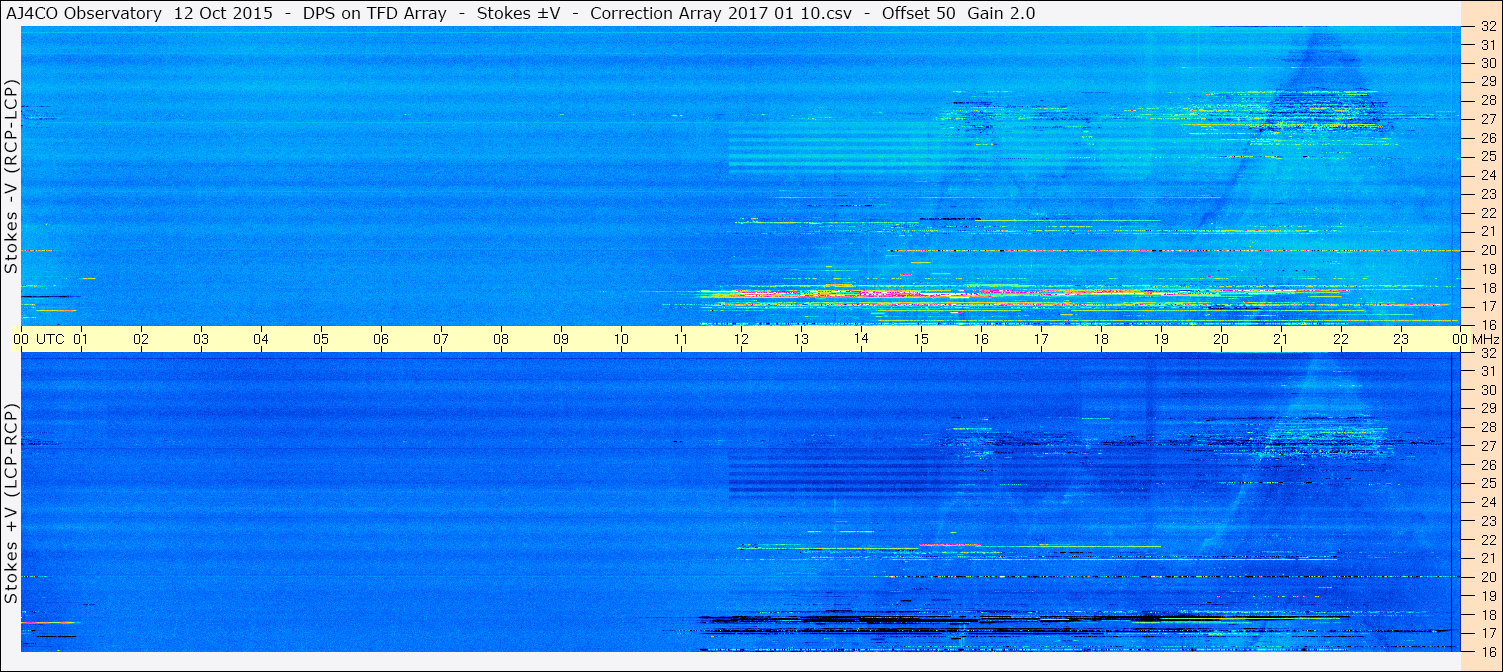Select the 13 hour tick on UTC axis
Screen dimensions: 1503x672
pyautogui.click(x=801, y=339)
